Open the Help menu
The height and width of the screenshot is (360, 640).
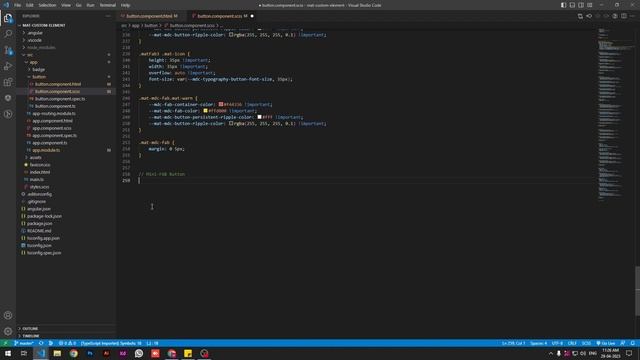point(125,5)
